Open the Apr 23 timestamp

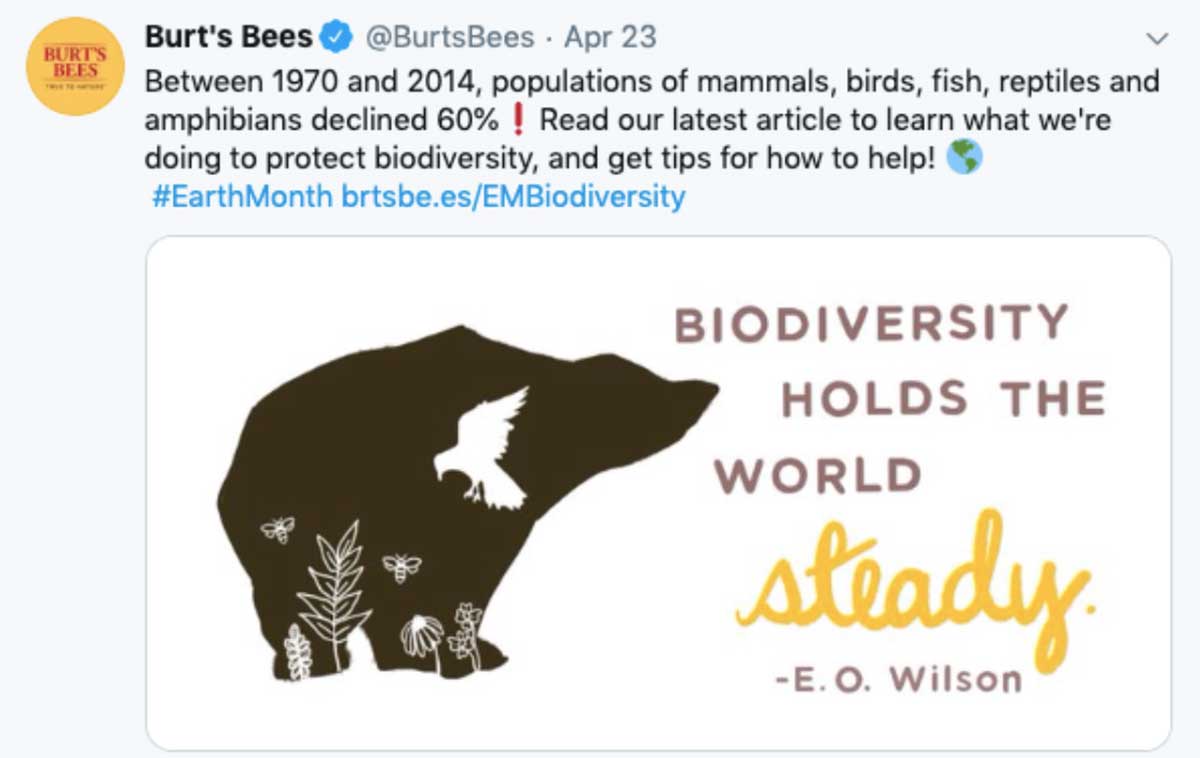610,38
